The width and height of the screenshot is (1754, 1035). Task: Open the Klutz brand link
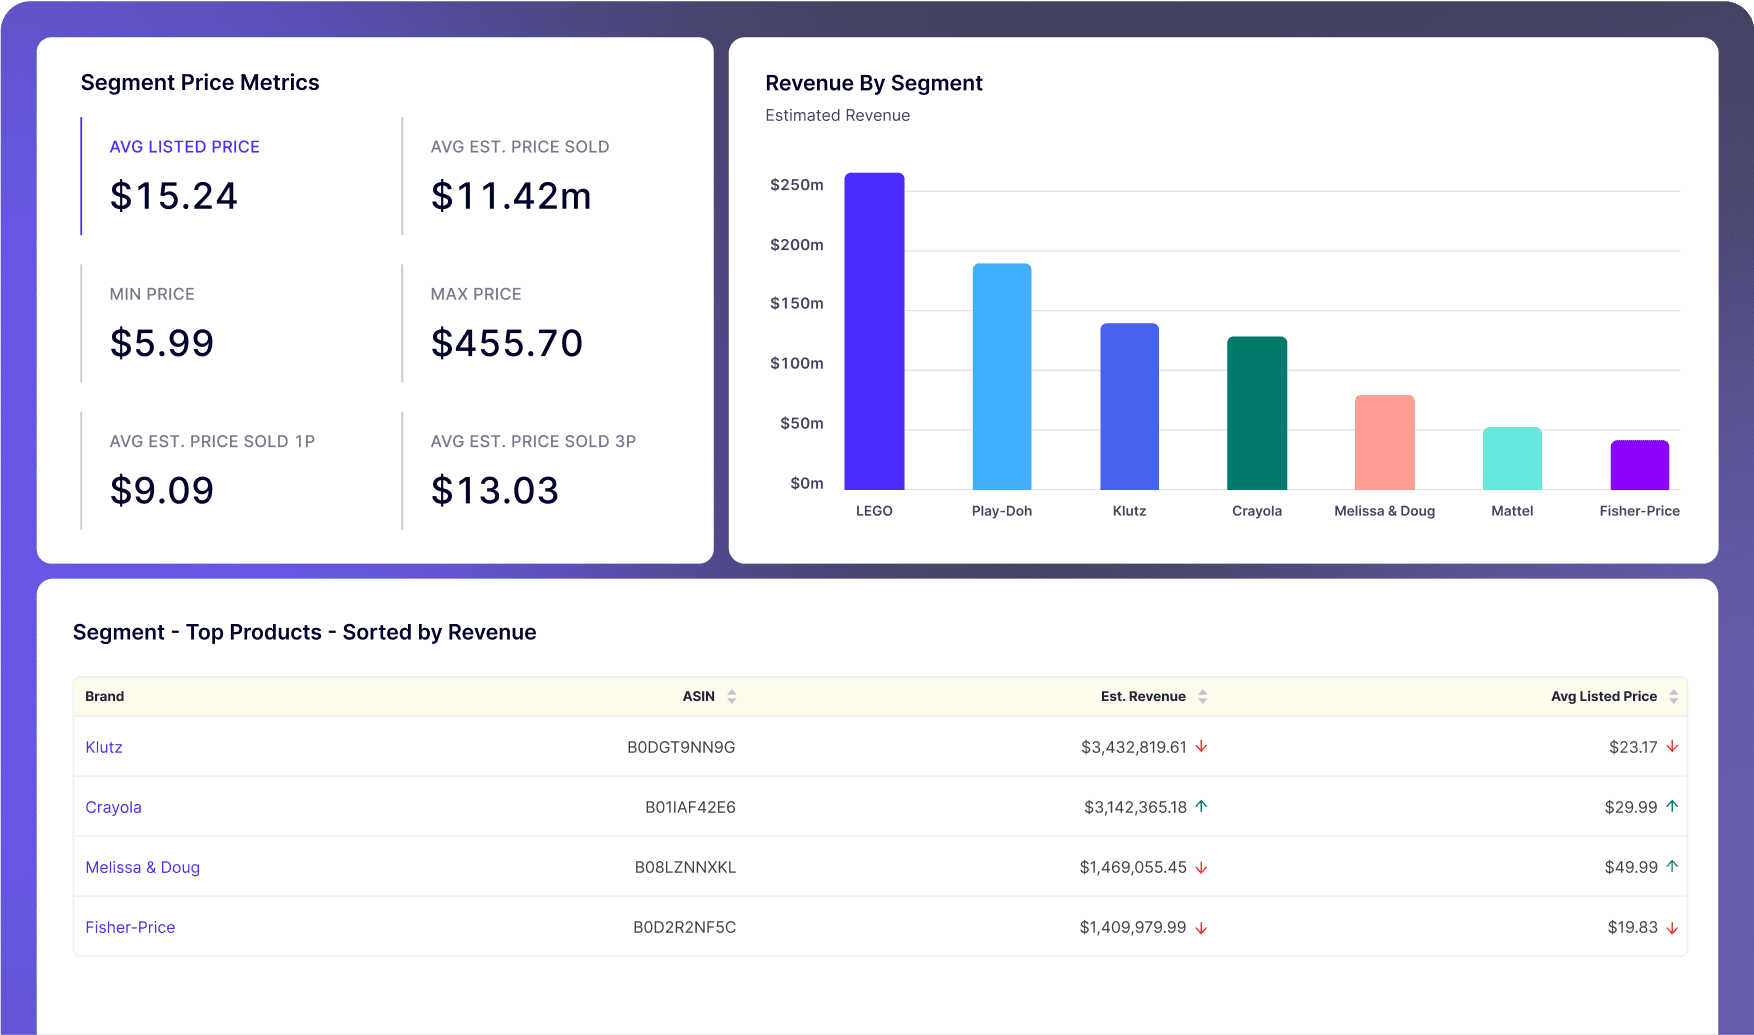coord(104,747)
